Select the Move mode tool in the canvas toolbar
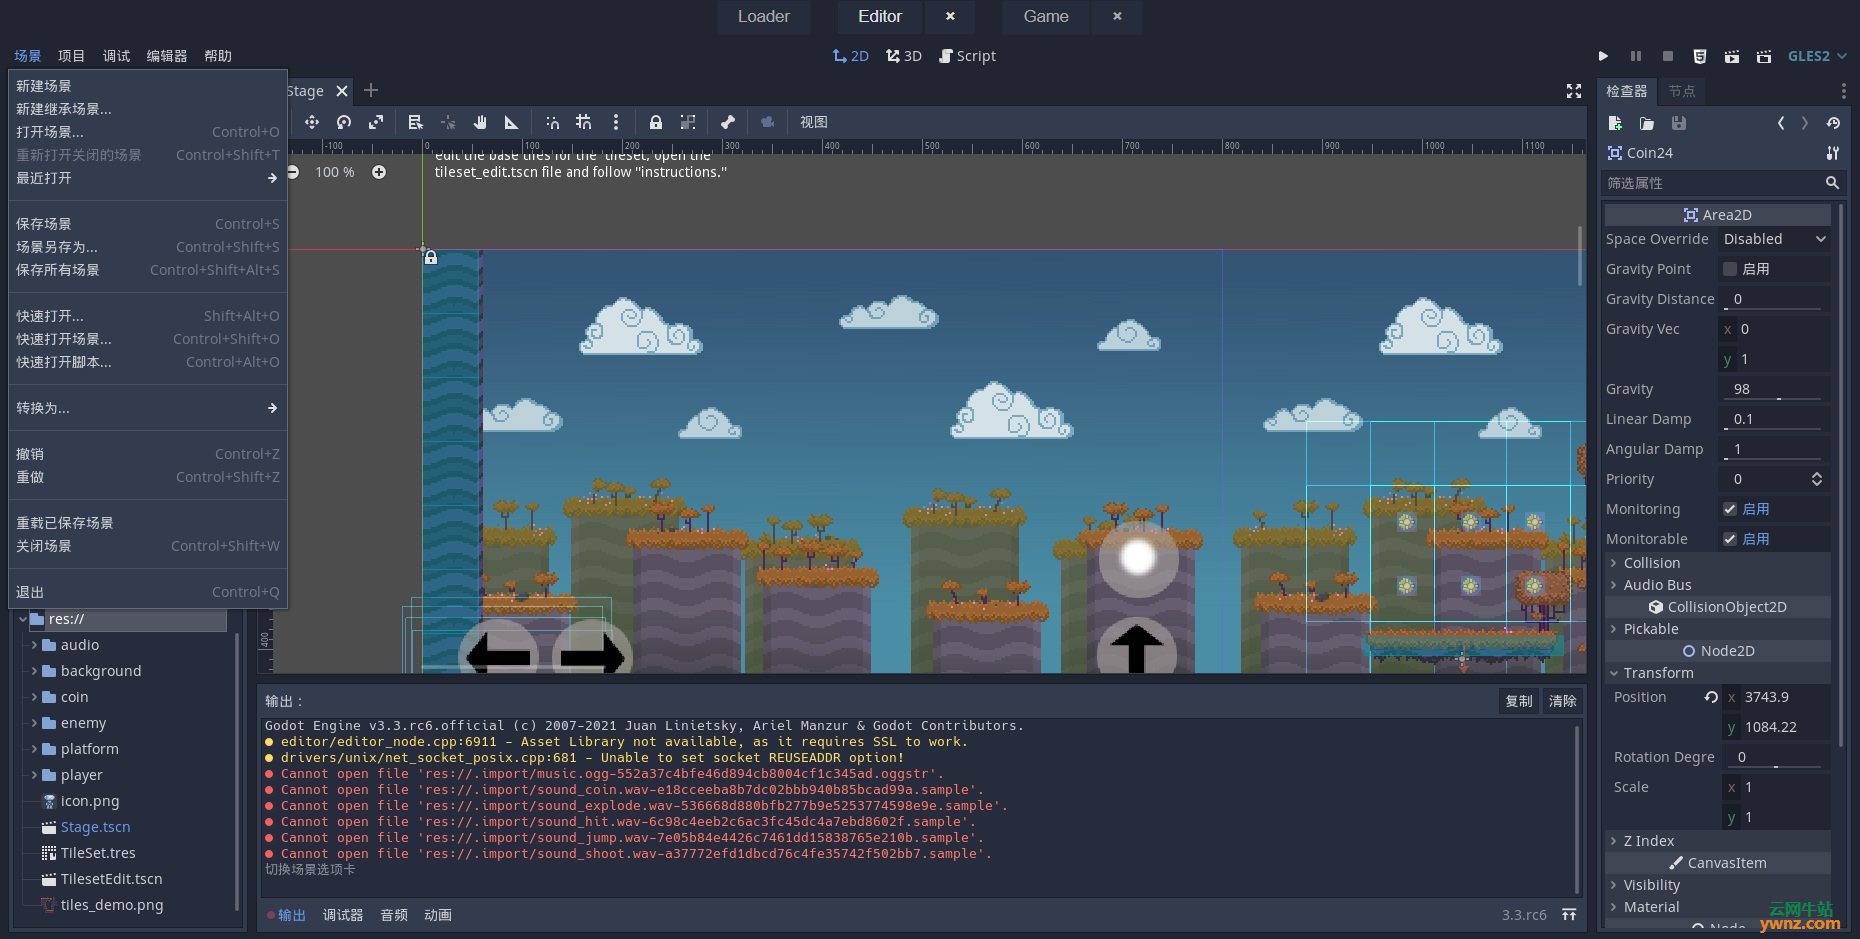This screenshot has width=1860, height=939. coord(312,122)
